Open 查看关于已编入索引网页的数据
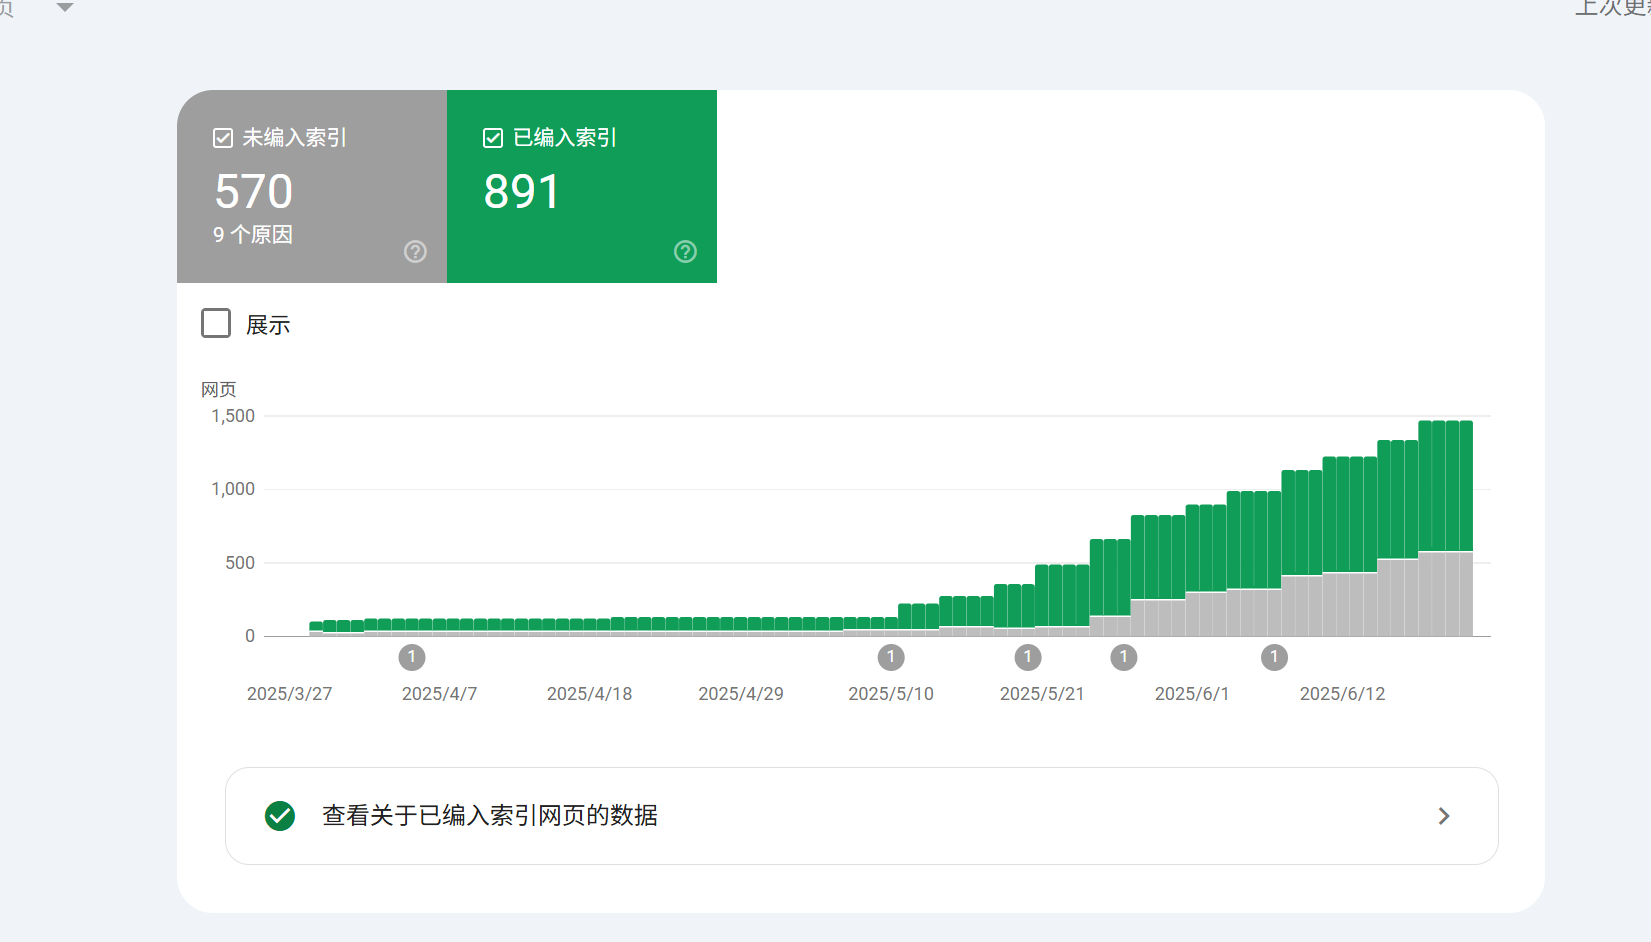Image resolution: width=1651 pixels, height=942 pixels. point(489,816)
